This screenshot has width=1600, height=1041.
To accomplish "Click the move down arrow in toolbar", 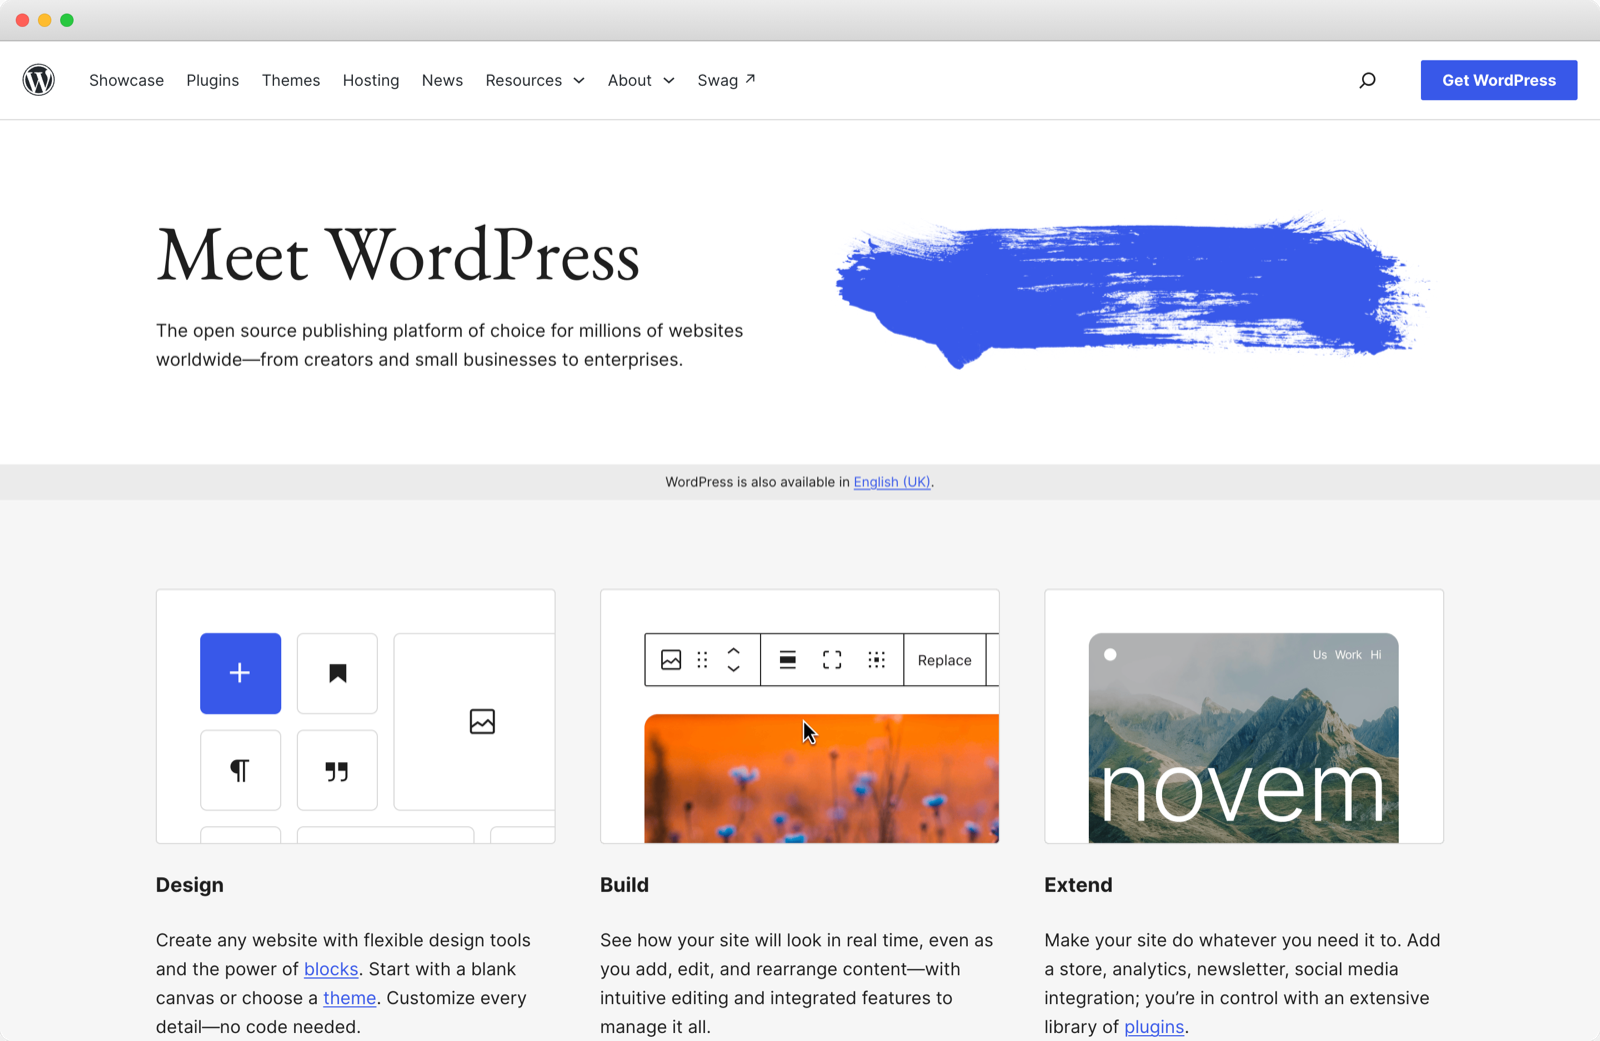I will click(734, 669).
